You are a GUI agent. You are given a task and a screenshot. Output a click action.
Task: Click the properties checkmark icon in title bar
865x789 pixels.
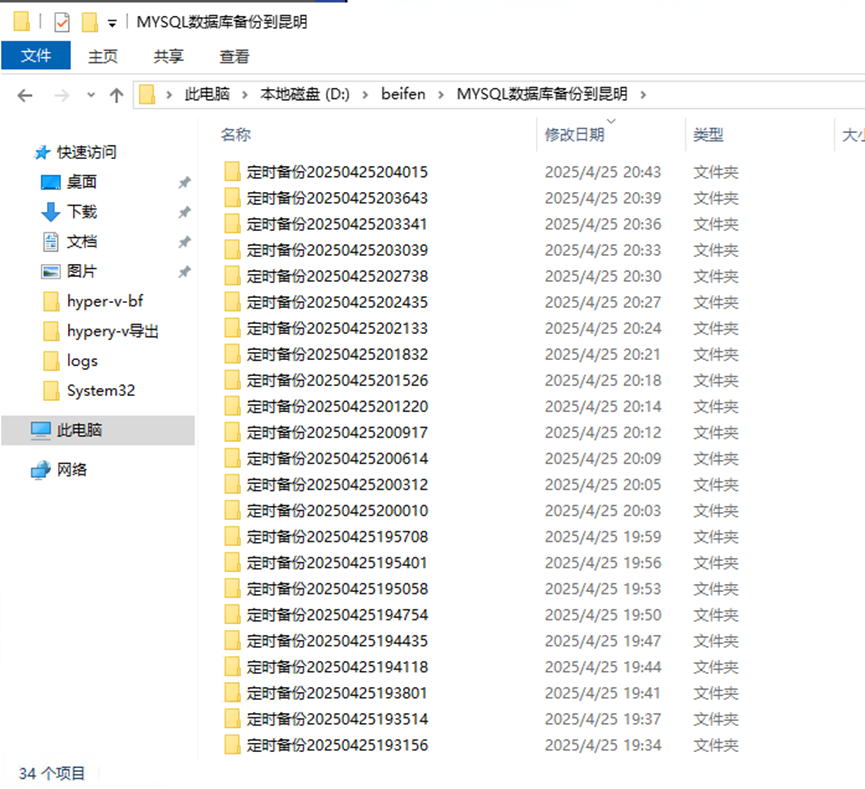tap(62, 23)
